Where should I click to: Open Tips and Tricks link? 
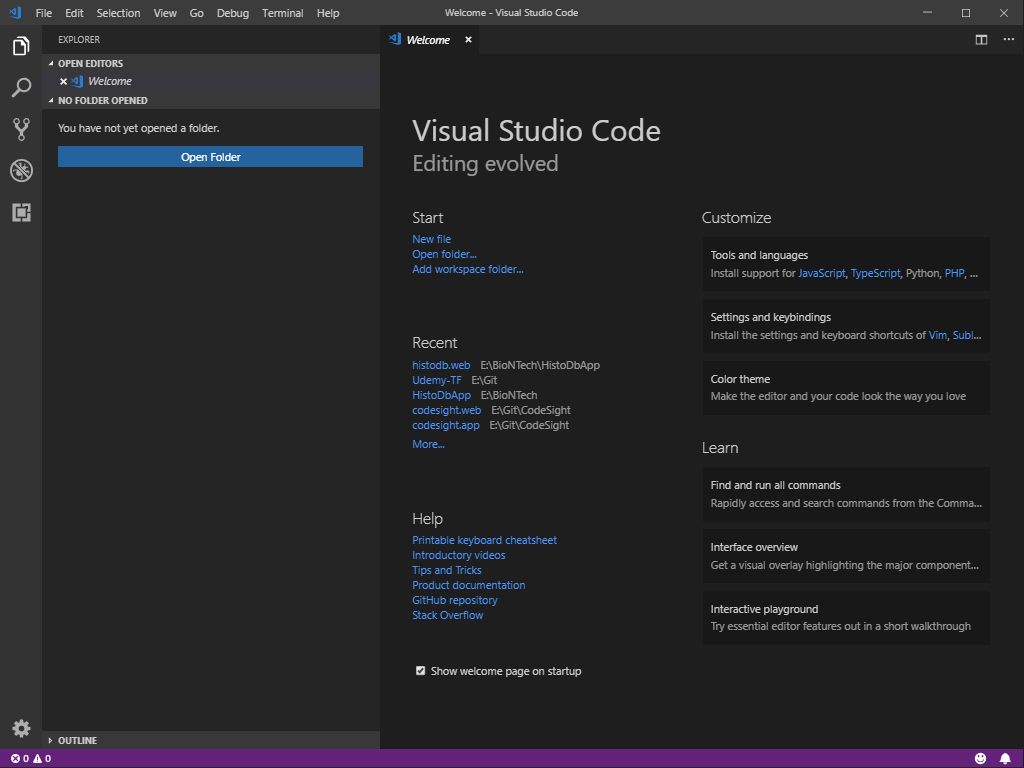(x=447, y=570)
